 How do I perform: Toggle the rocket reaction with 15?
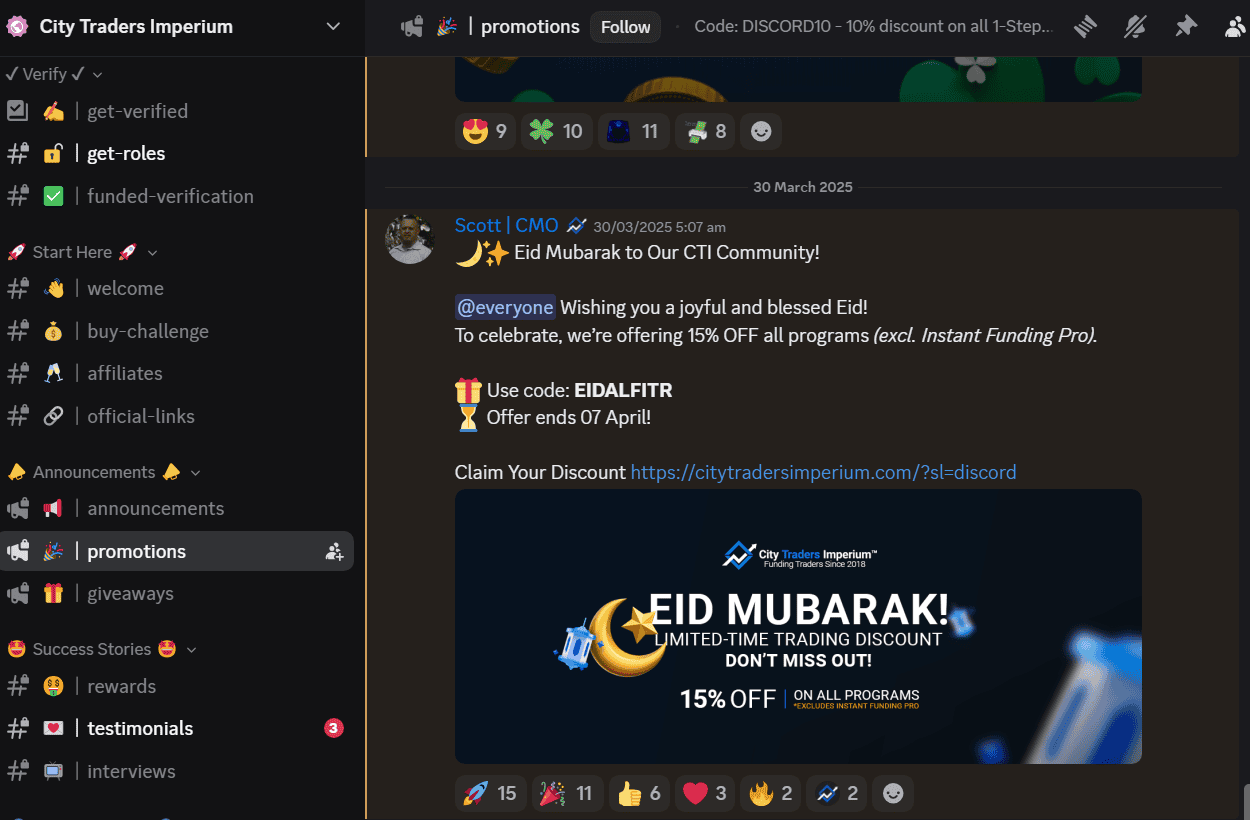tap(490, 793)
